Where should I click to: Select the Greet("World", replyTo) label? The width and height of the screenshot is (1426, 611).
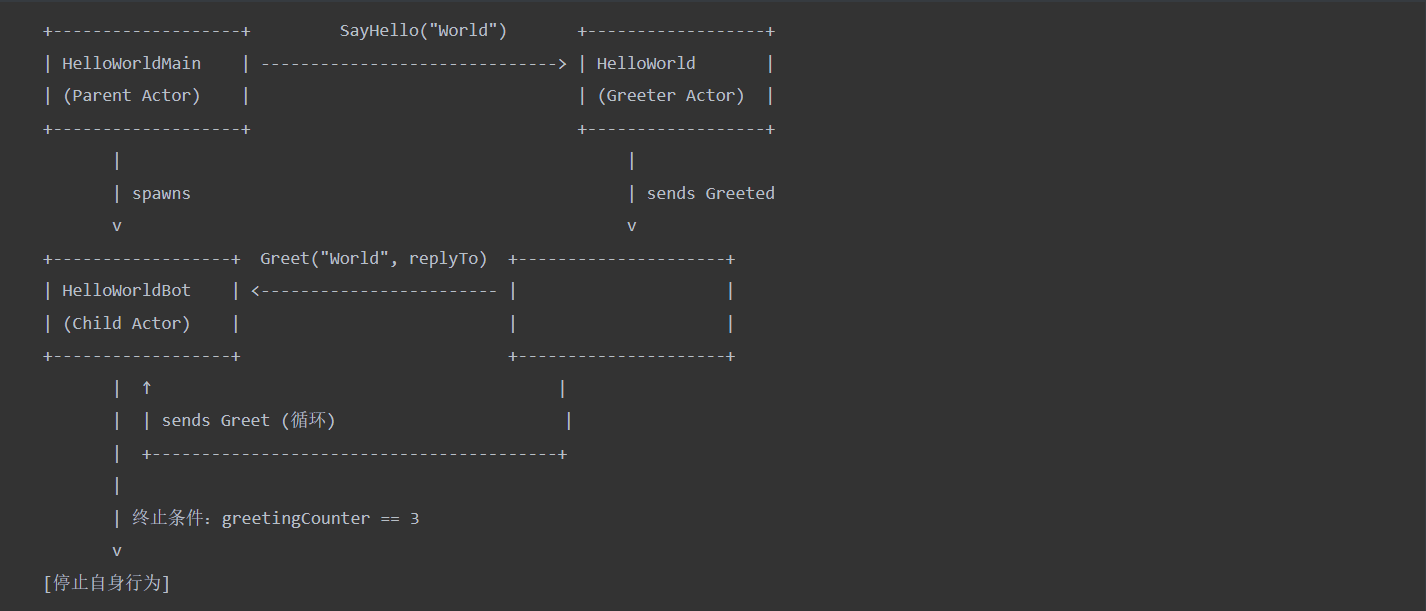point(373,259)
